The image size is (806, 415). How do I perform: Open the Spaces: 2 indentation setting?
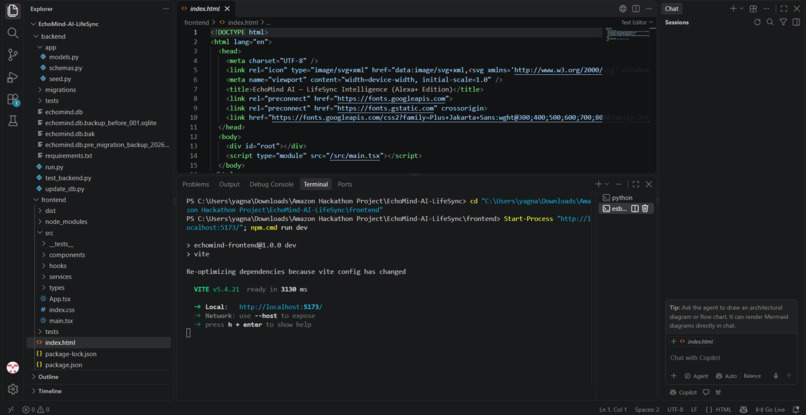click(x=647, y=409)
